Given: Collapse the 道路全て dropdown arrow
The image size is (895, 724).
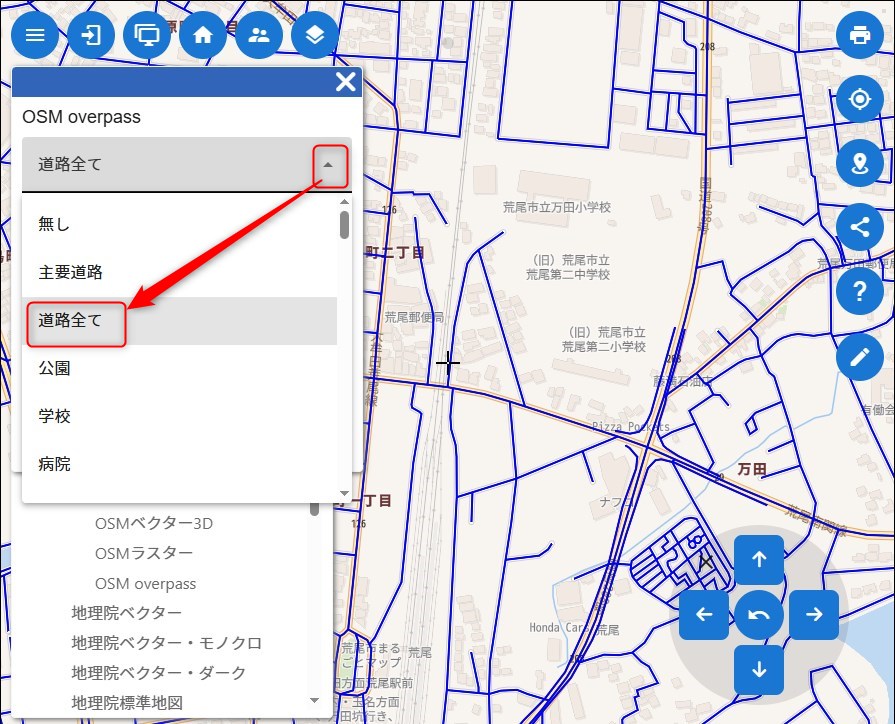Looking at the screenshot, I should [x=329, y=166].
